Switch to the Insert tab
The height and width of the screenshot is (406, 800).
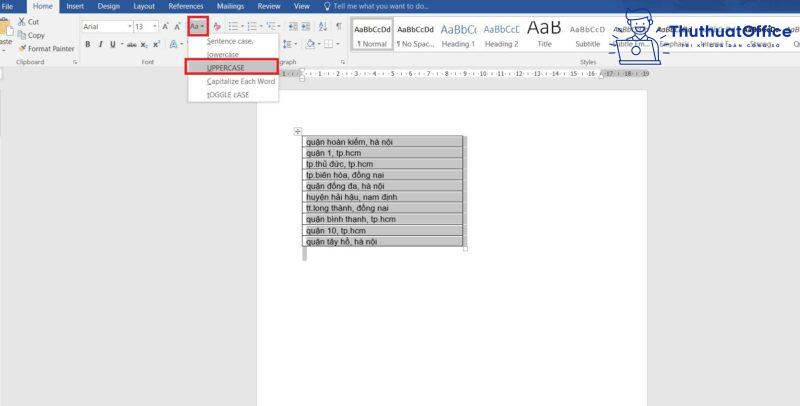click(75, 6)
